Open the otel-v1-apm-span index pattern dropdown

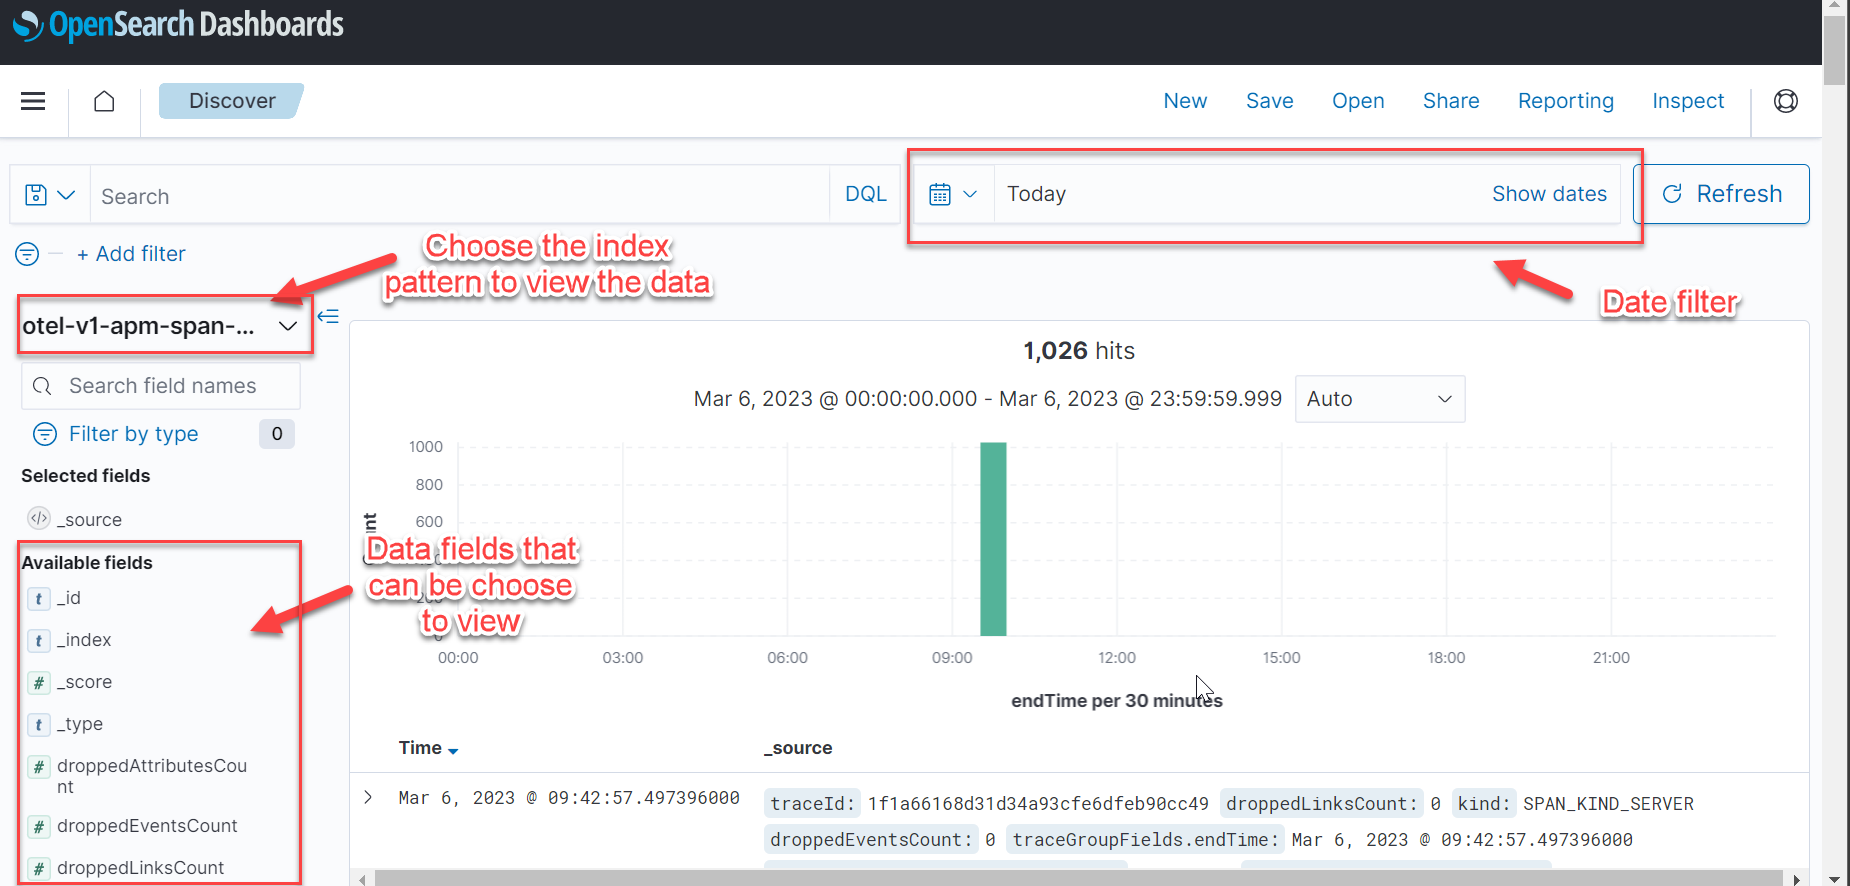(x=160, y=326)
